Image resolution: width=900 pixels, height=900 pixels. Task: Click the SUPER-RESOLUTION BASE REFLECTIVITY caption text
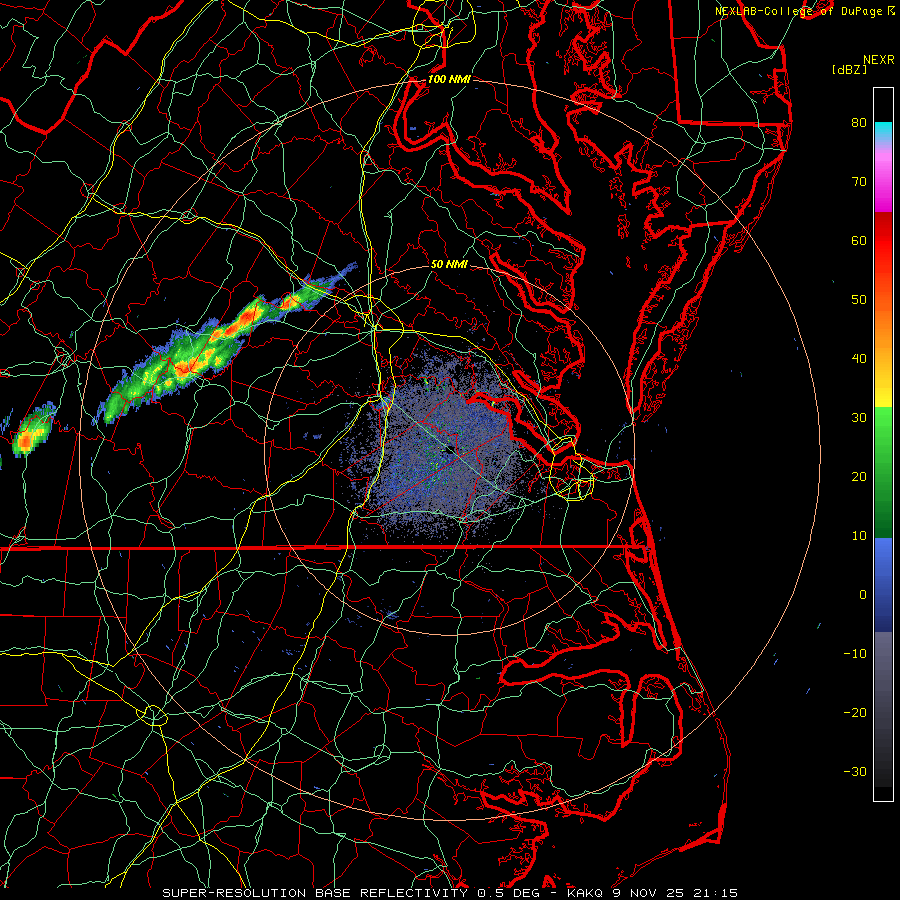[315, 893]
